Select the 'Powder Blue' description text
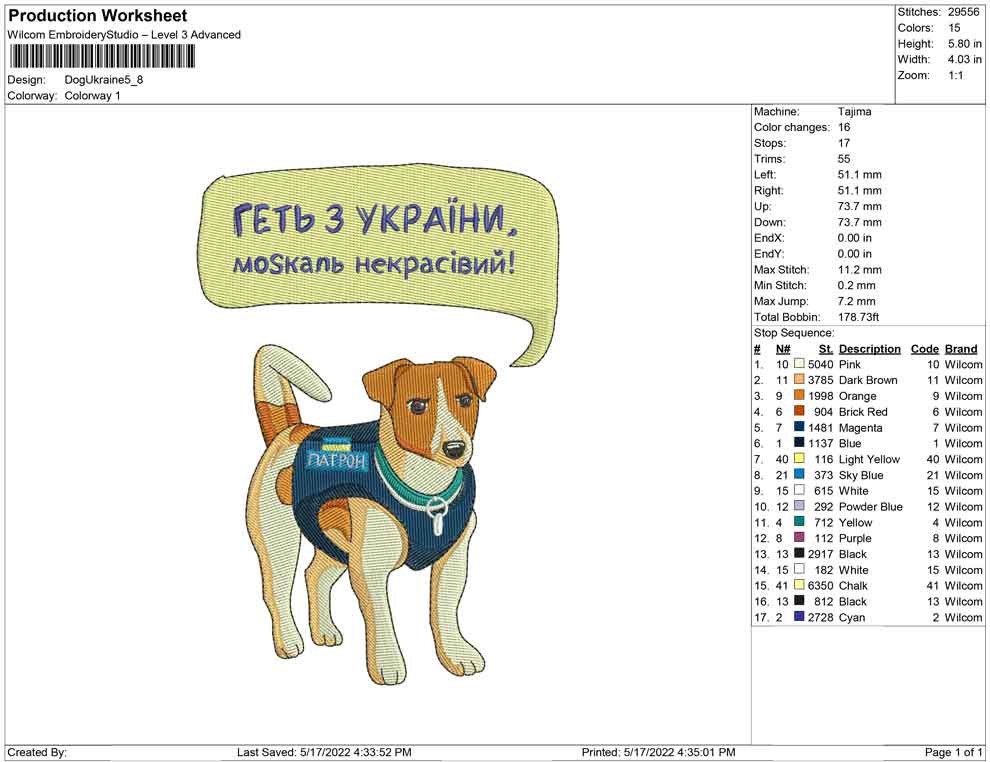This screenshot has width=990, height=762. (871, 506)
